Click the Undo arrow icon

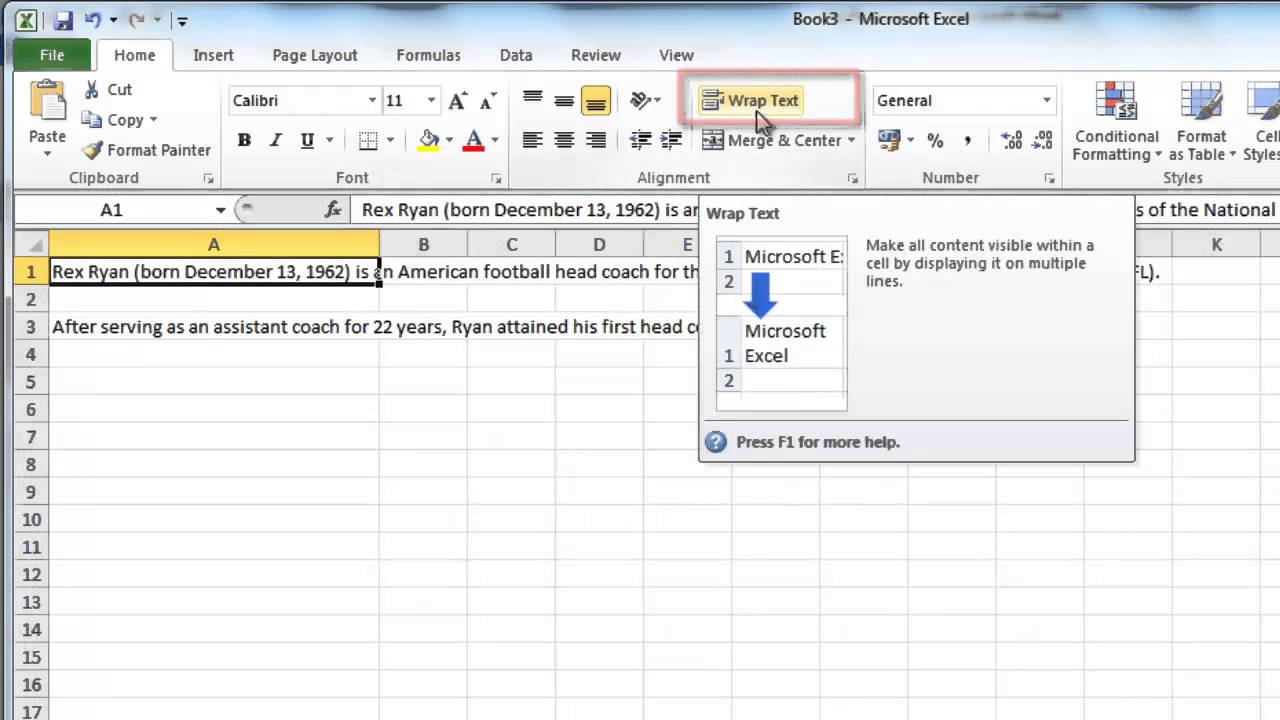point(93,19)
